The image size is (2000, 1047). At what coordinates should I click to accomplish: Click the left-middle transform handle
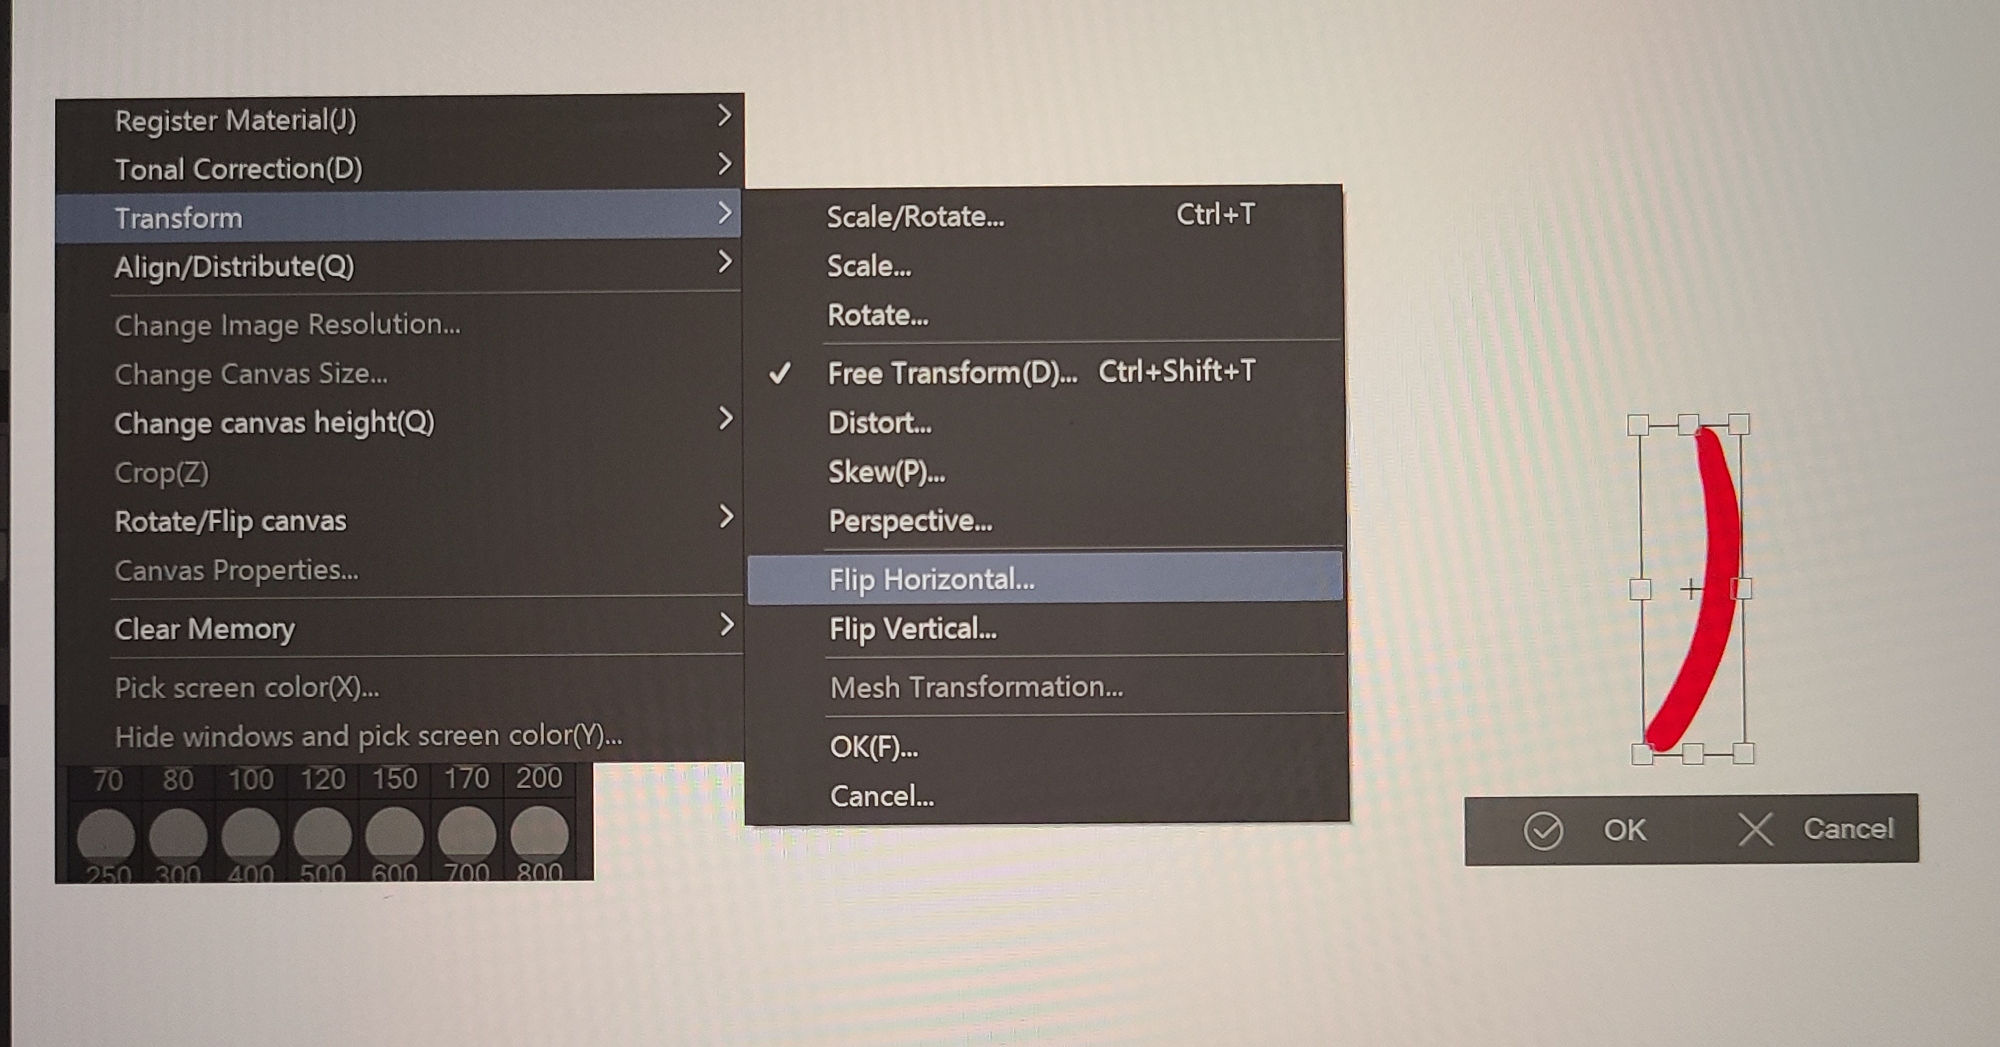pyautogui.click(x=1640, y=590)
